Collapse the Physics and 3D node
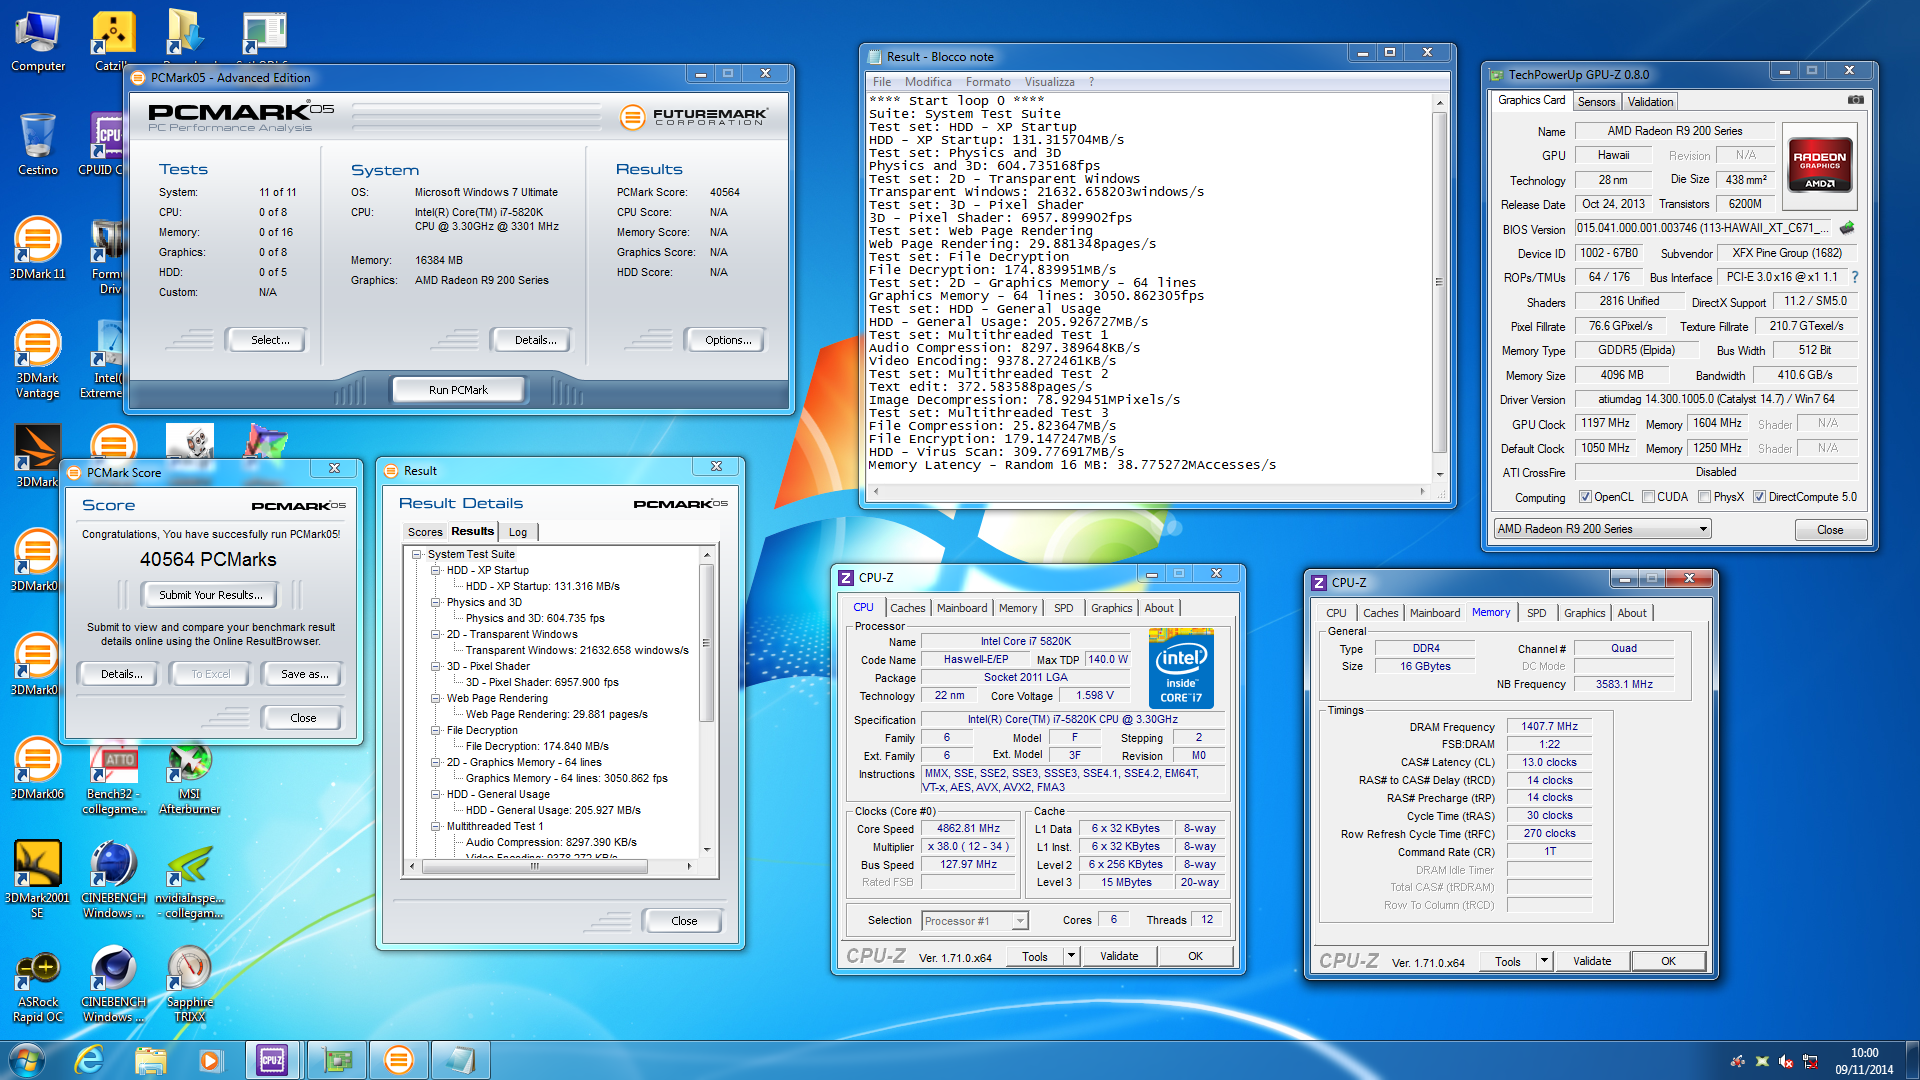Image resolution: width=1920 pixels, height=1080 pixels. [436, 602]
